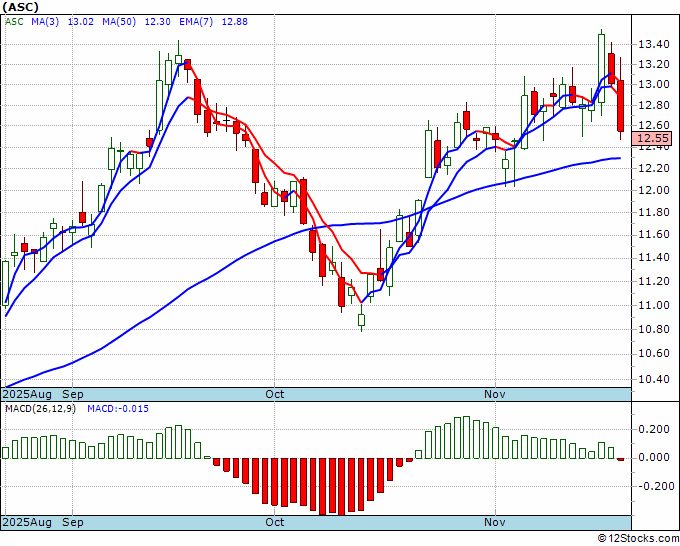This screenshot has width=680, height=546.
Task: Open the 12Stocks.com copyright link
Action: click(x=638, y=539)
